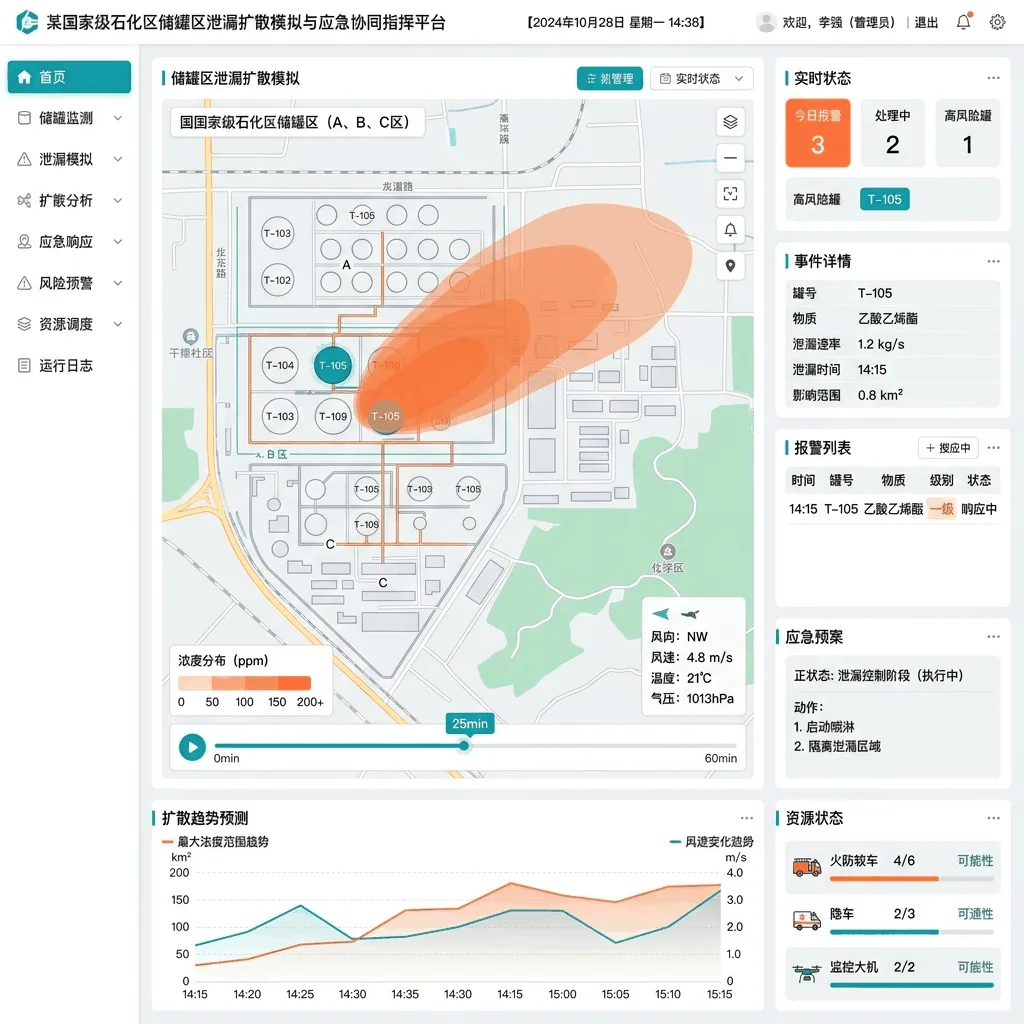Expand the 储罐监测 sidebar menu
The image size is (1024, 1024).
coord(69,118)
